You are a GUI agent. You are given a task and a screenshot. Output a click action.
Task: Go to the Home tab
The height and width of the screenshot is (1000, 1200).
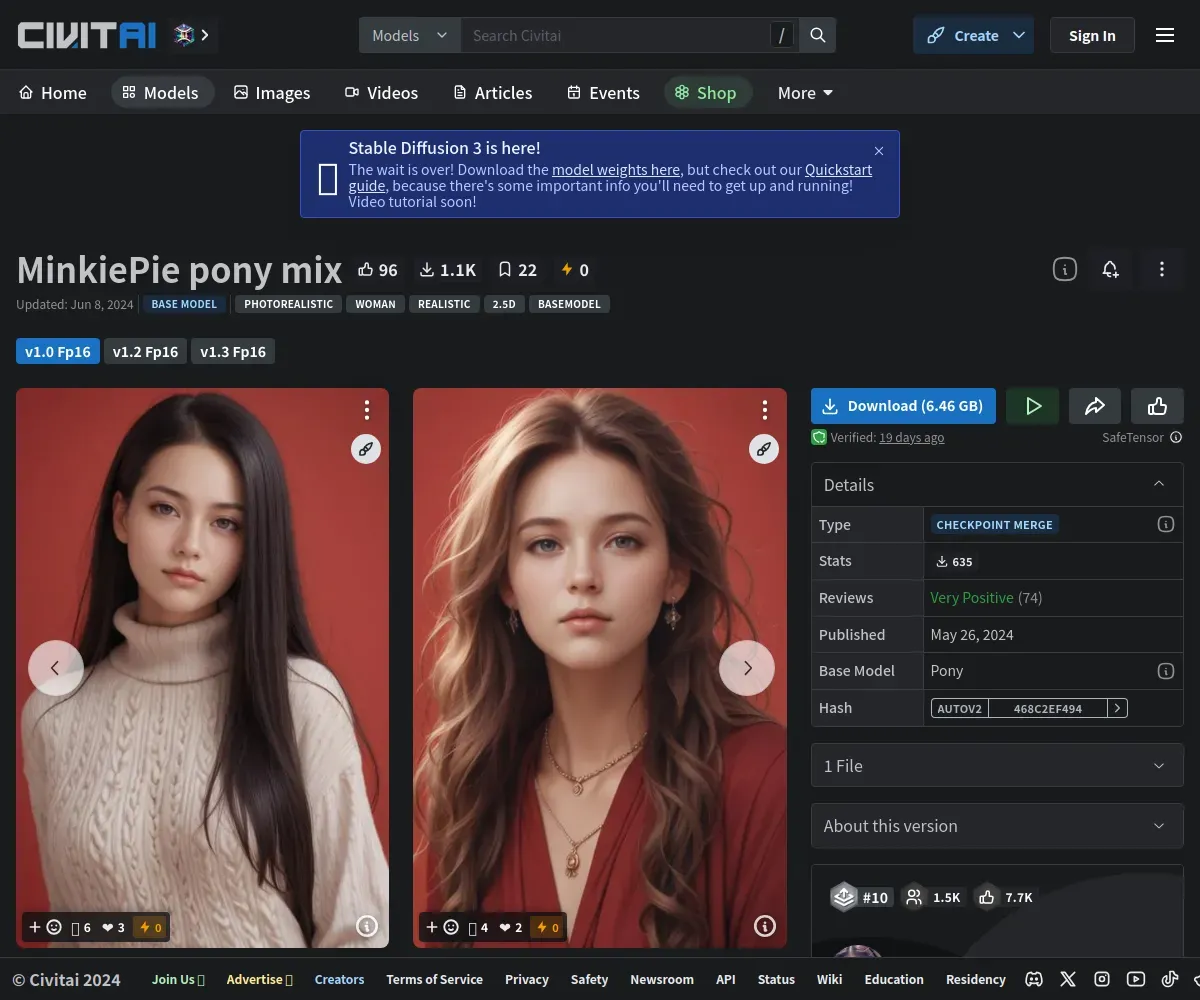[x=53, y=93]
